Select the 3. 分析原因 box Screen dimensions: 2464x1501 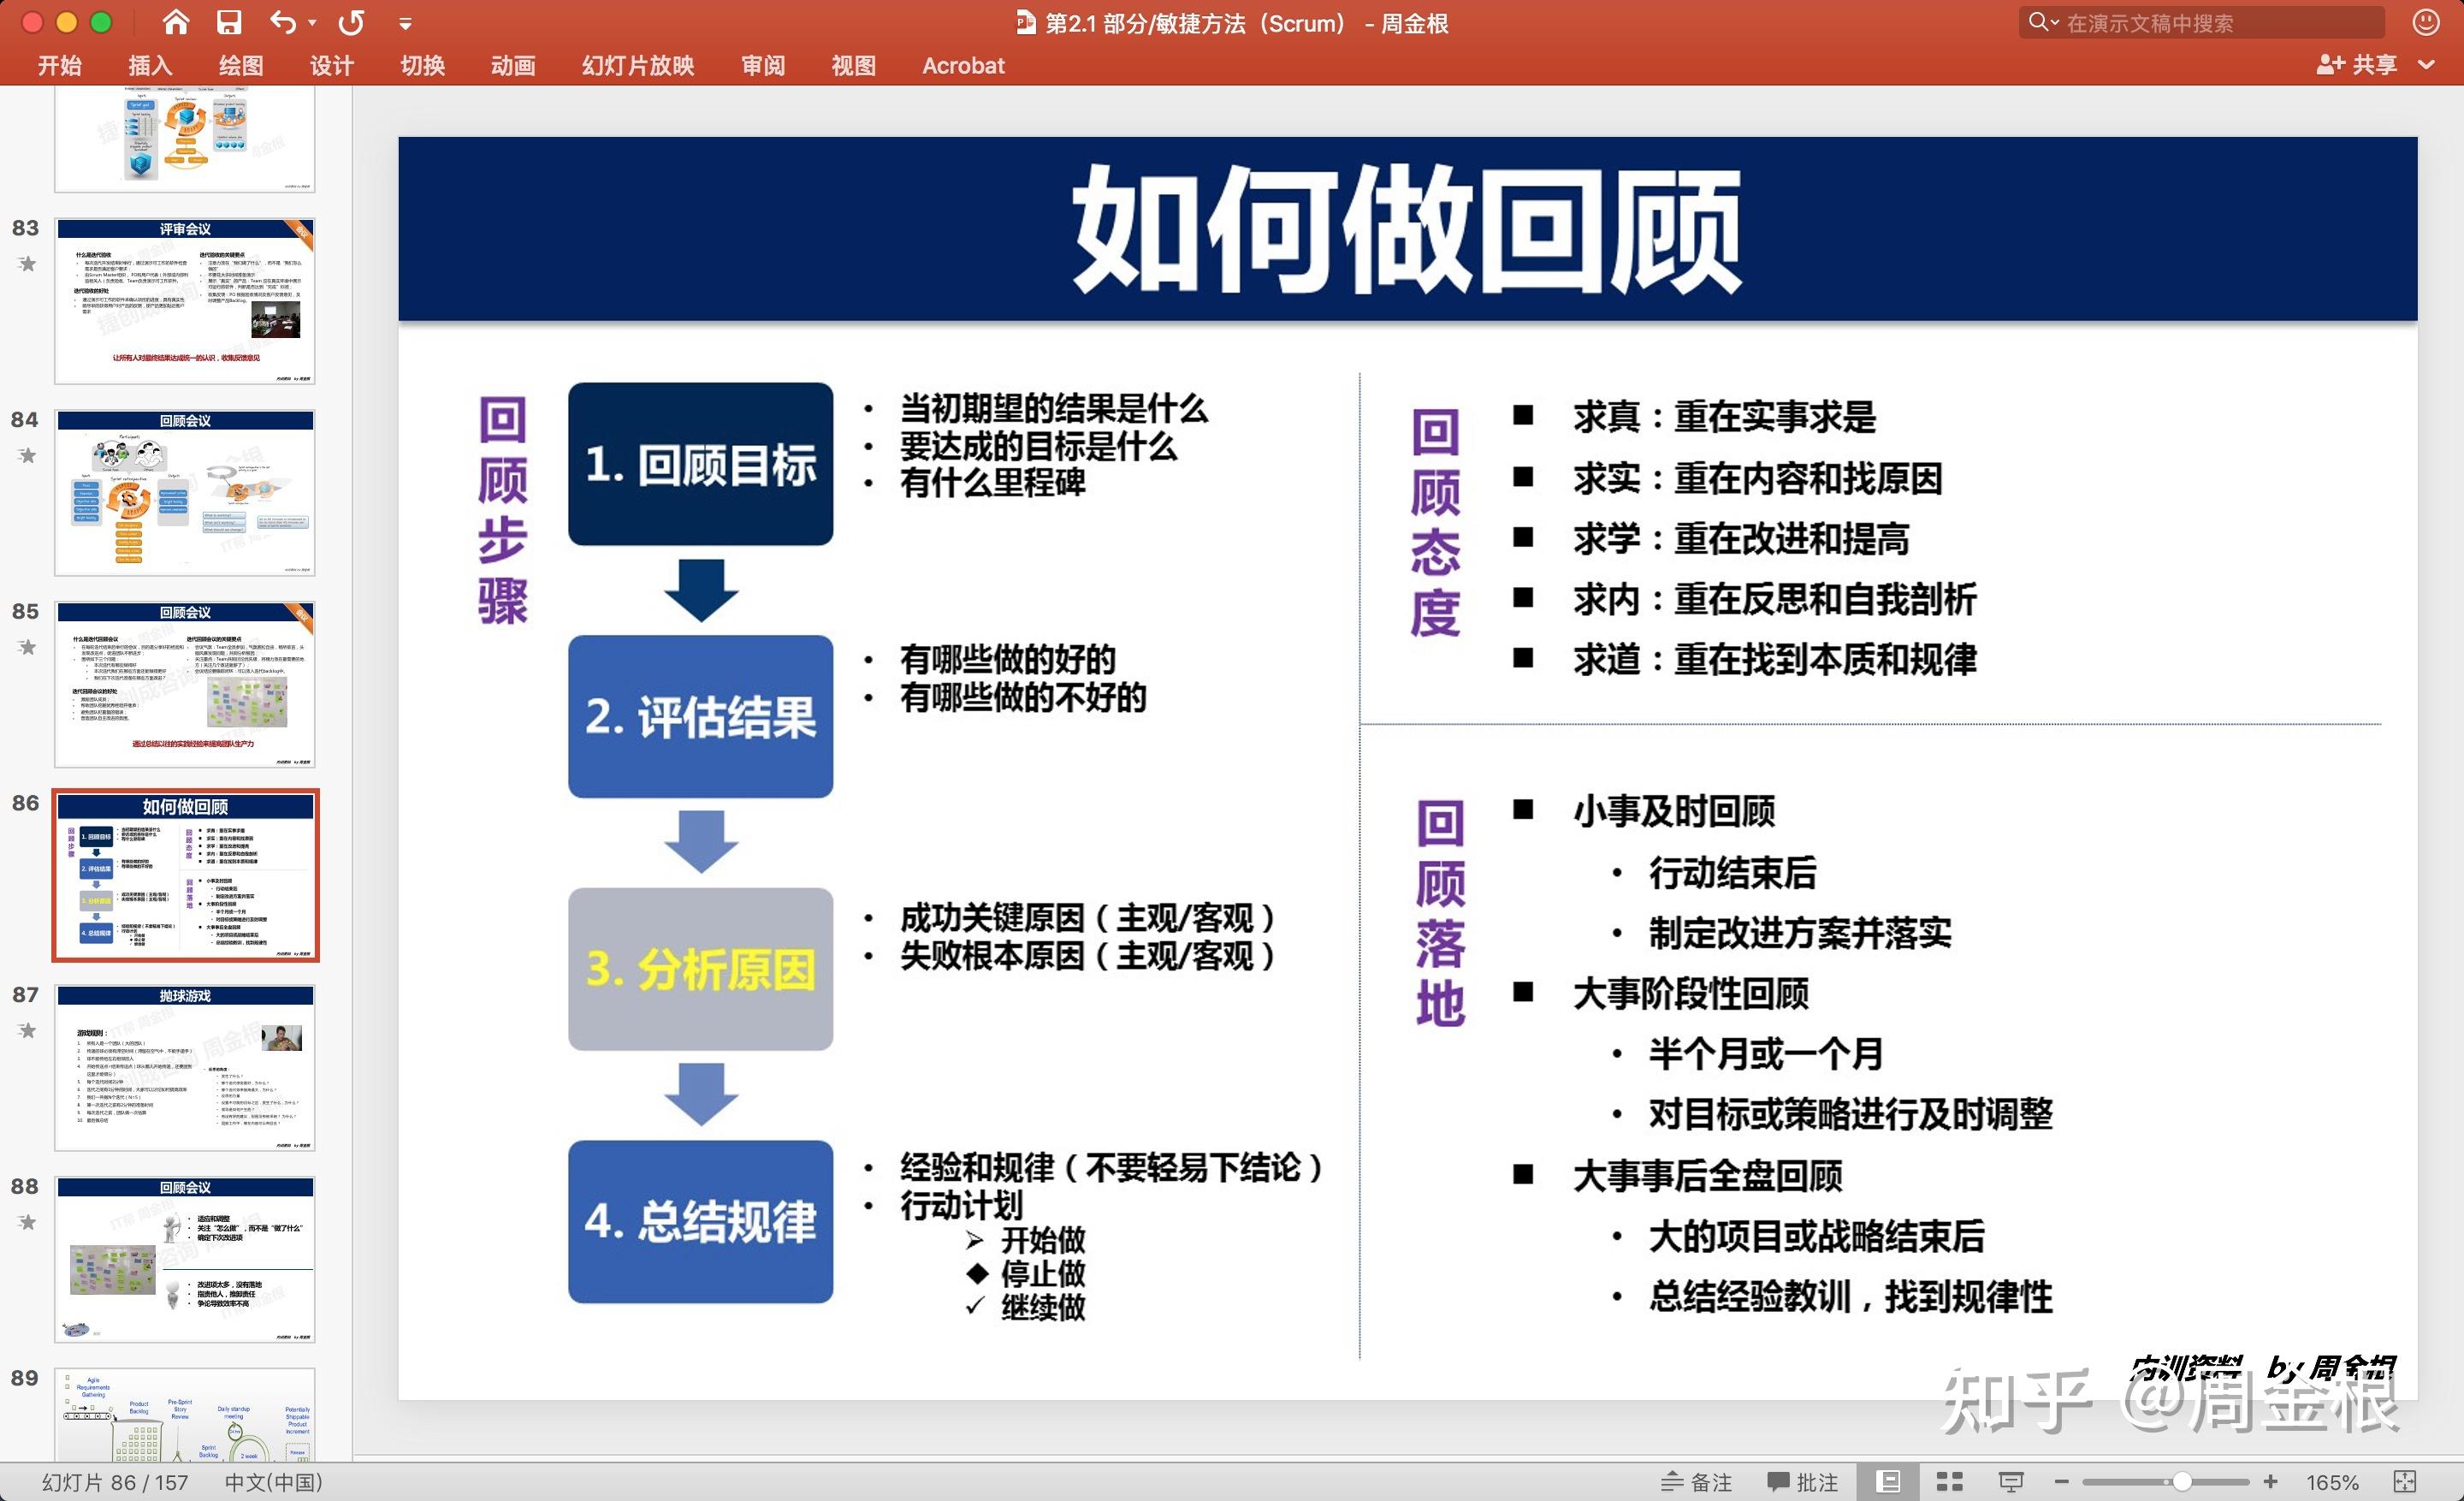point(700,969)
